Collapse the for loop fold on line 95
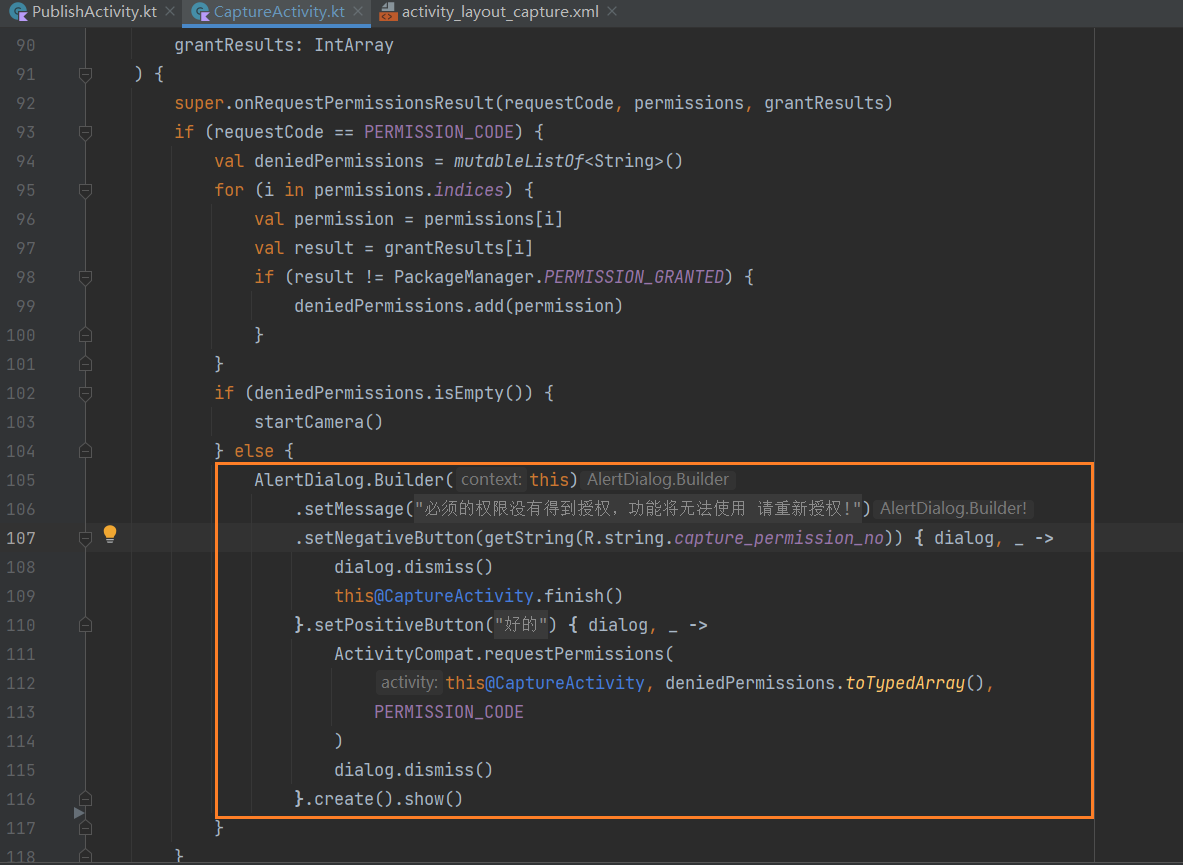 pyautogui.click(x=85, y=190)
